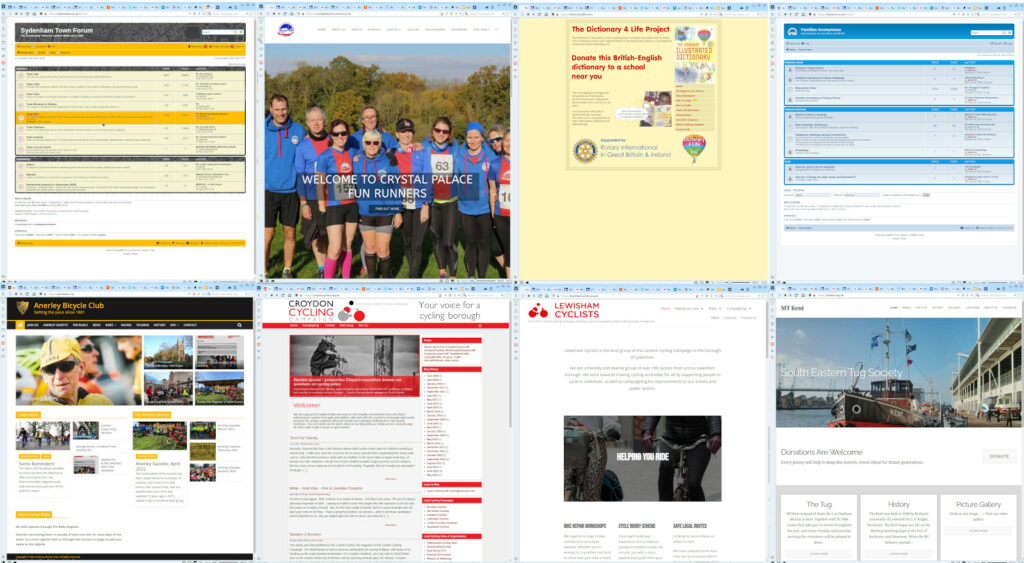The image size is (1024, 563).
Task: Open the church thumbnail on Anerley Bicycle Club
Action: point(168,353)
